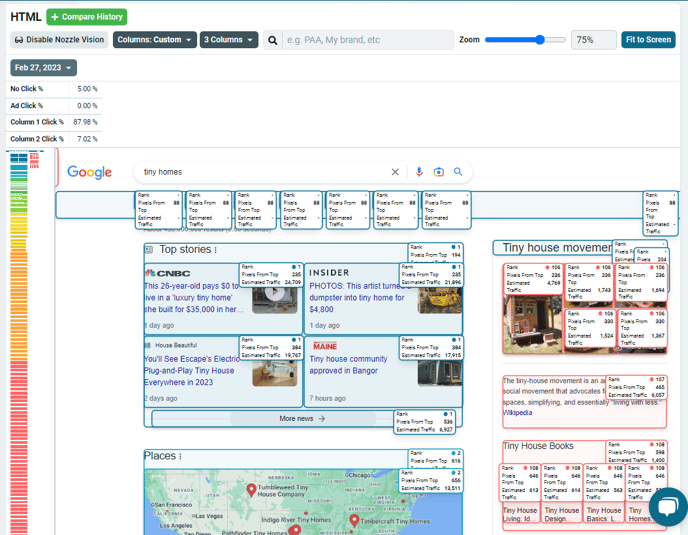Click the magnifier search icon beside filter box
This screenshot has width=688, height=535.
[x=272, y=40]
